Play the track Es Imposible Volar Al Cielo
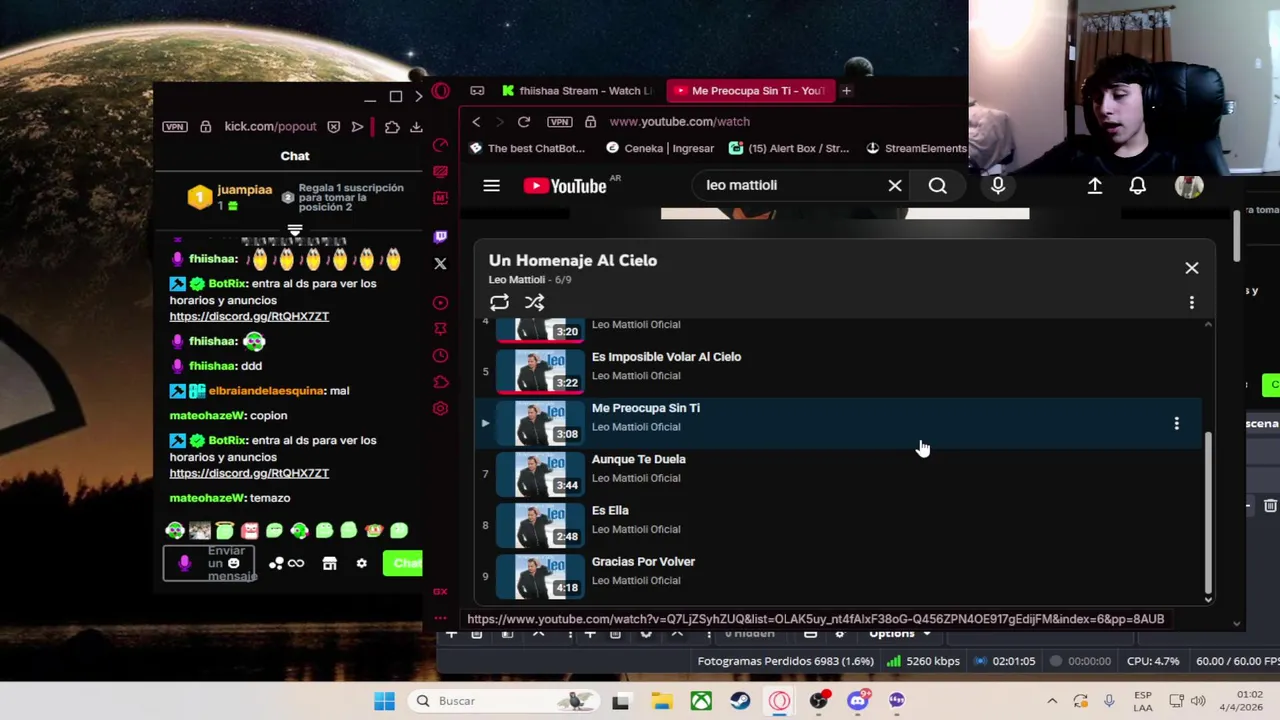Viewport: 1280px width, 720px height. 666,357
